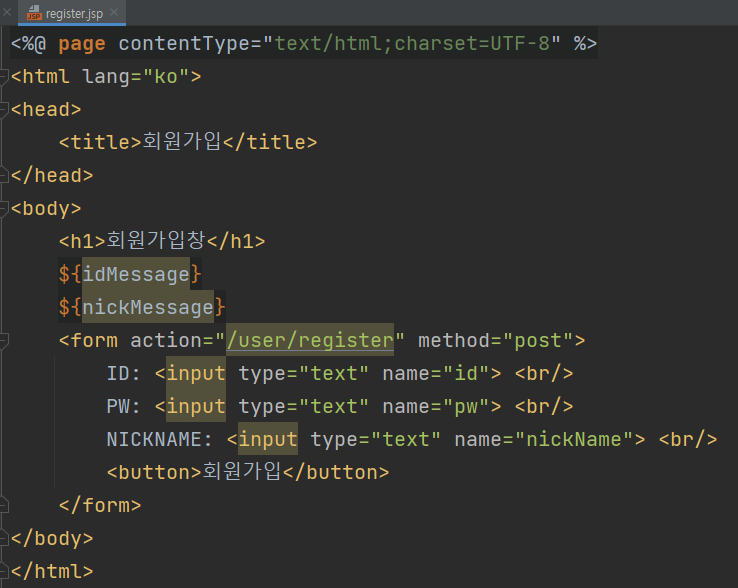The height and width of the screenshot is (588, 738).
Task: Click the name value "id"
Action: (466, 373)
